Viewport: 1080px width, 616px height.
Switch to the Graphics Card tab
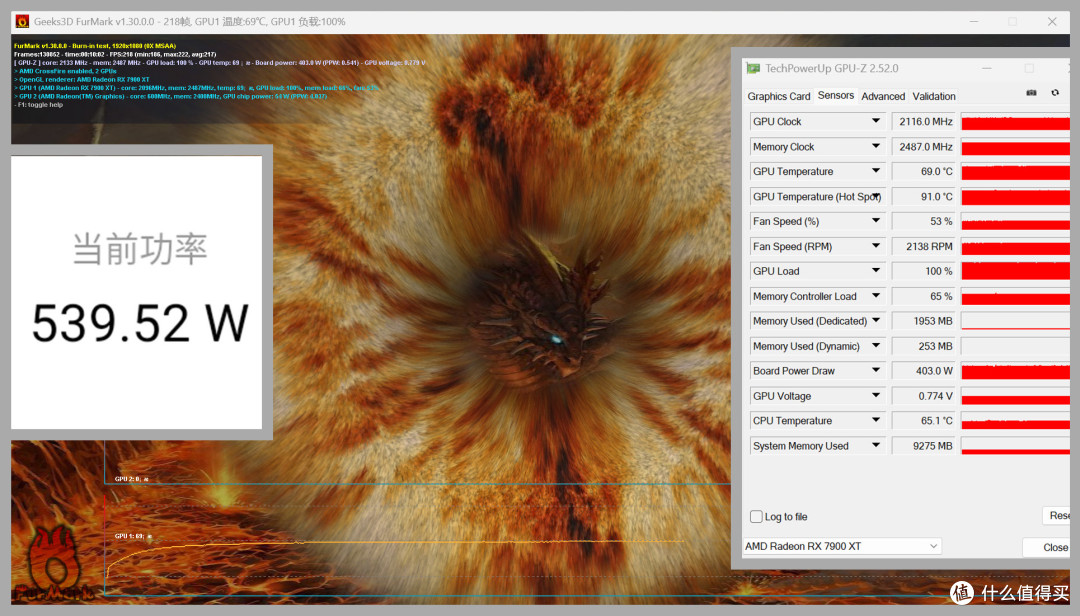coord(778,96)
